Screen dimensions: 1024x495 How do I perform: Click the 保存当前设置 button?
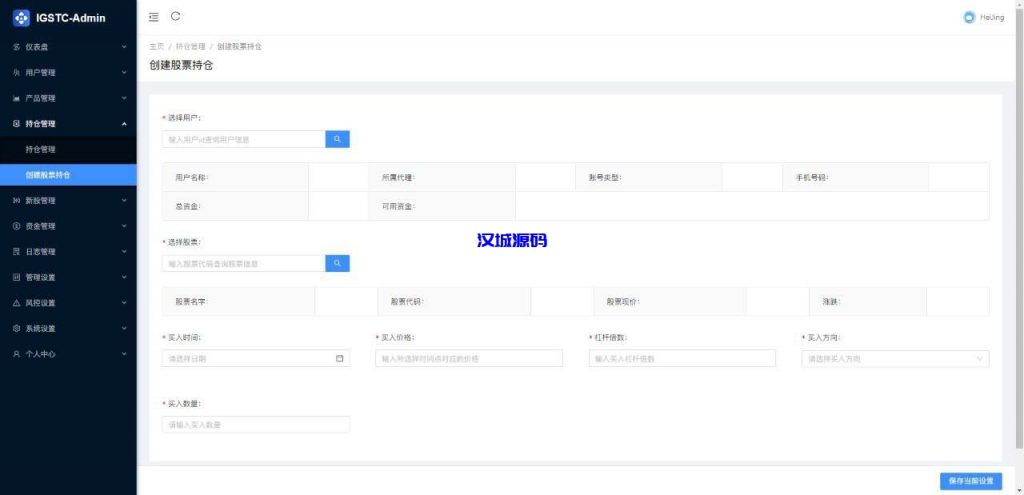[971, 481]
